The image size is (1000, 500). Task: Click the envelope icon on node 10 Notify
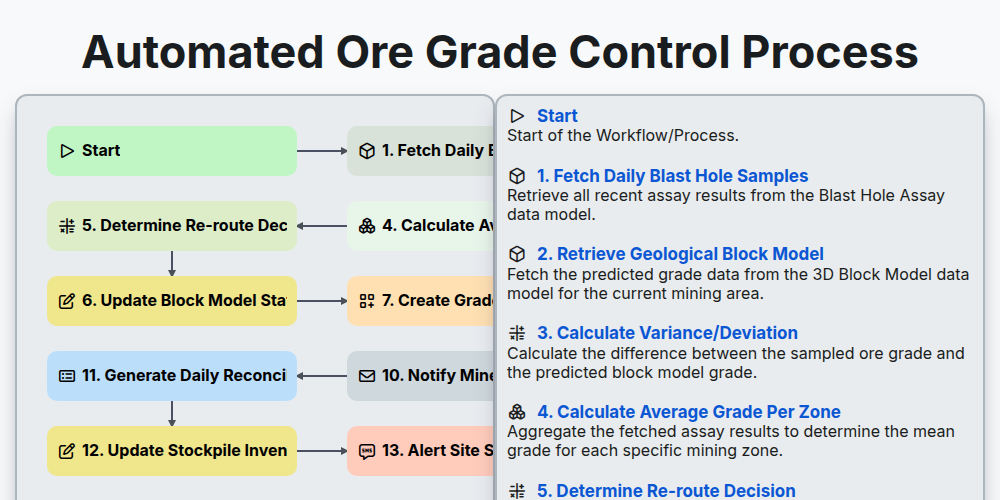tap(367, 376)
